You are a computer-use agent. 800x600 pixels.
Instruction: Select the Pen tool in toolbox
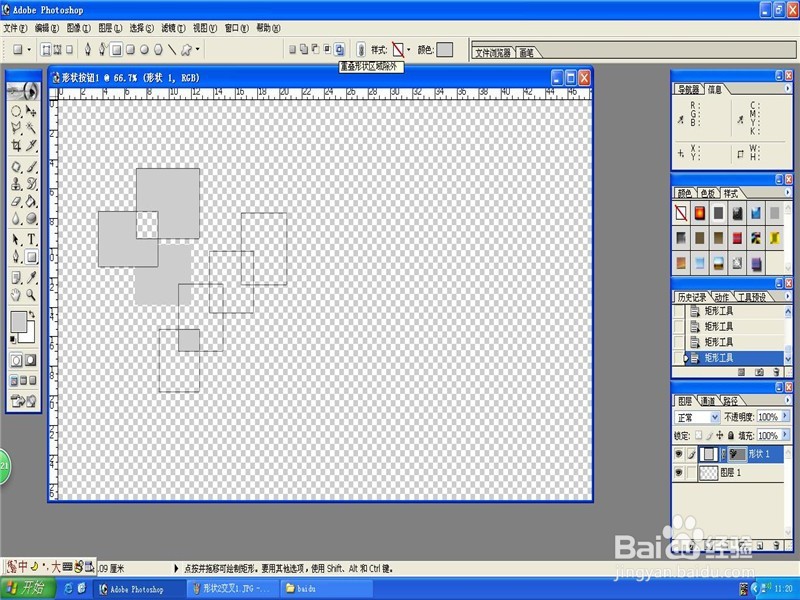(16, 257)
